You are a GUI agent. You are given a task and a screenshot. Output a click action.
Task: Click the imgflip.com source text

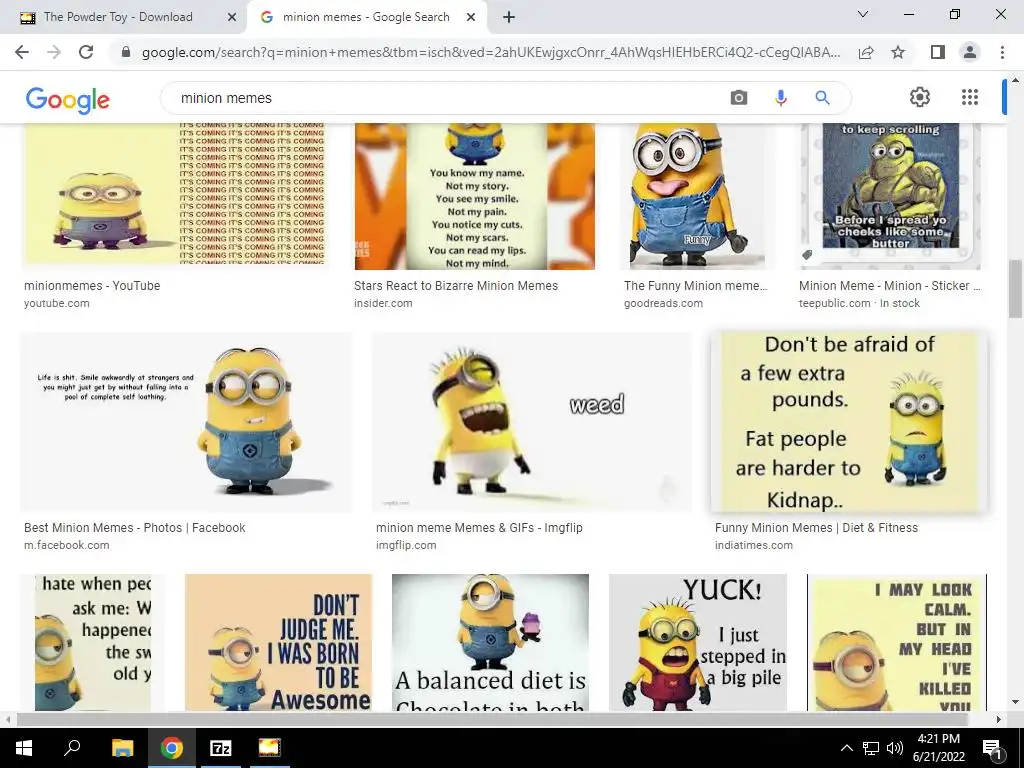pyautogui.click(x=406, y=545)
